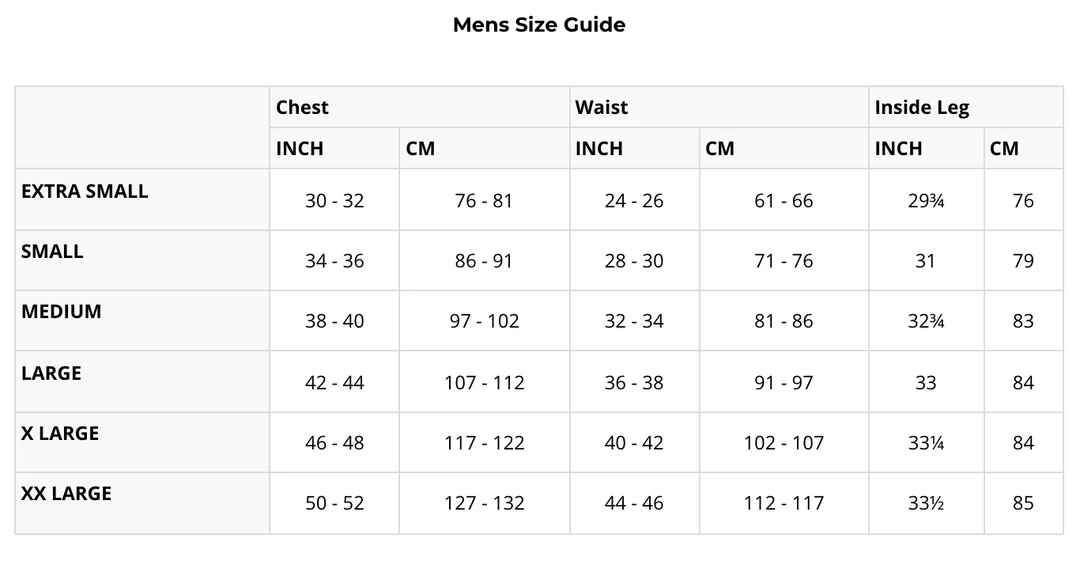Click the 30 - 32 chest inch cell
The height and width of the screenshot is (565, 1080).
334,201
